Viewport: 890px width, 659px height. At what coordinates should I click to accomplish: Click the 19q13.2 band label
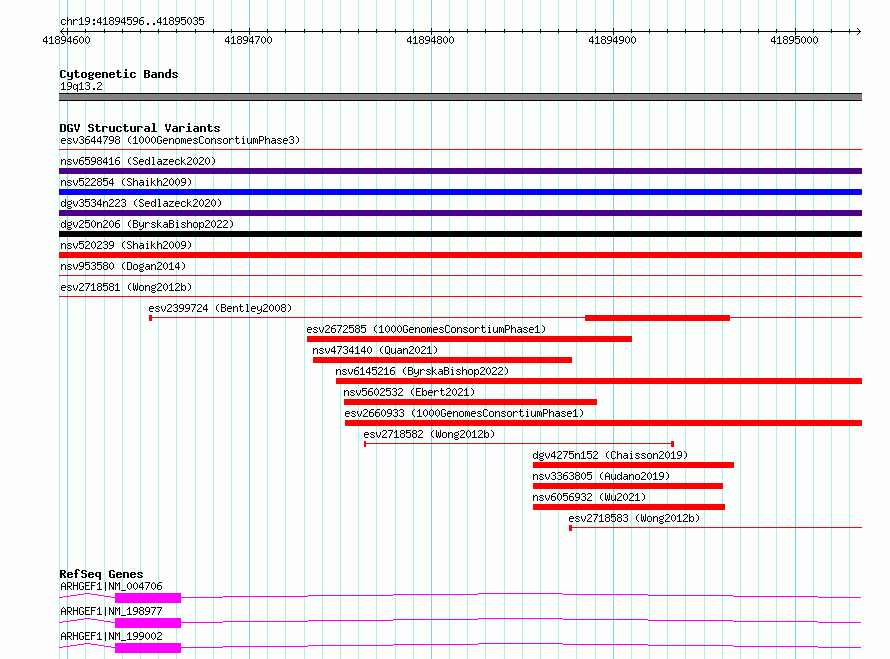pos(81,86)
